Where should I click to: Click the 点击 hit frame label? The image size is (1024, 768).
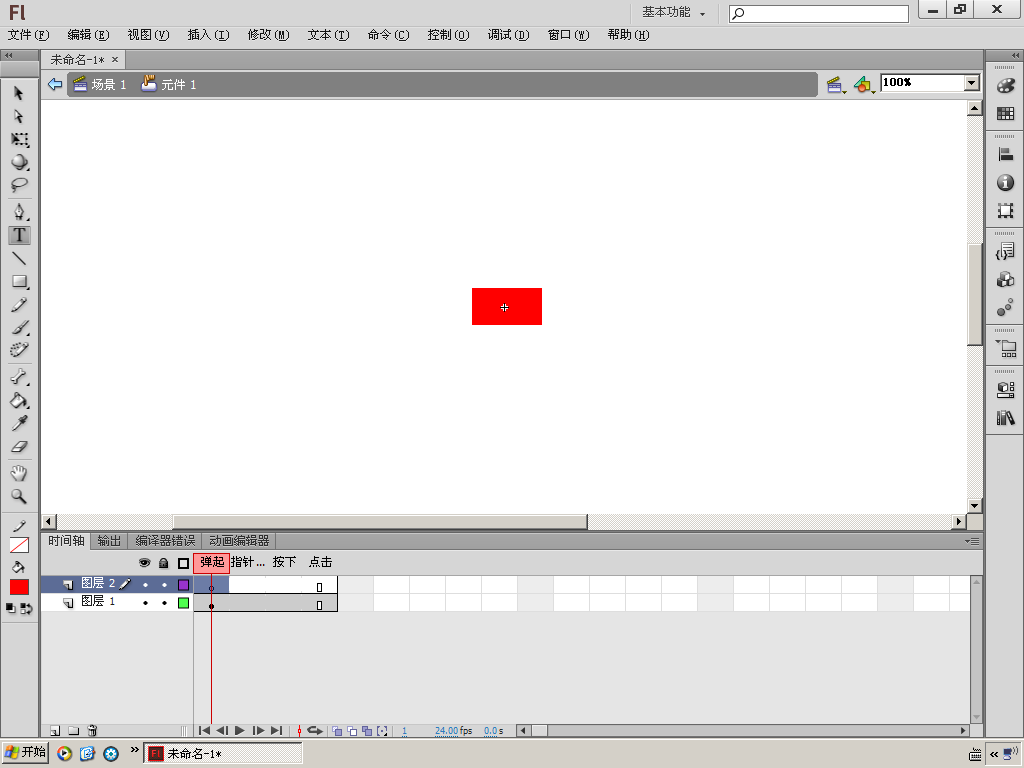(320, 562)
